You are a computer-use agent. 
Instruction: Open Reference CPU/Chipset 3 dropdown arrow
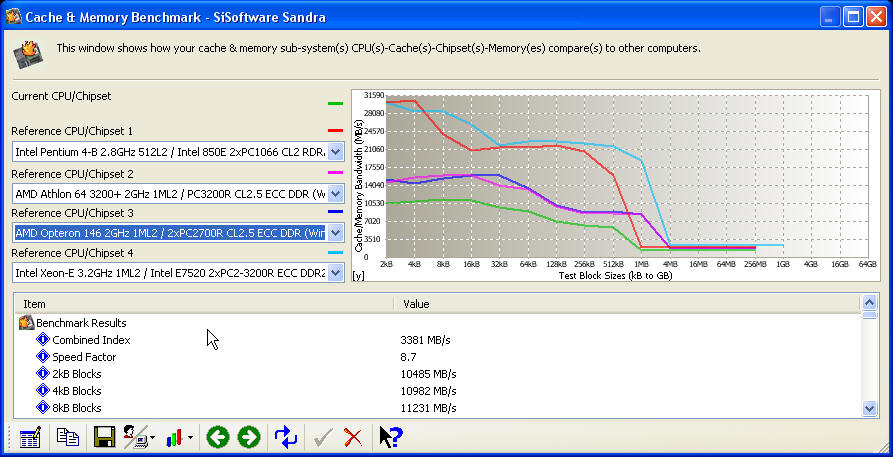point(335,232)
